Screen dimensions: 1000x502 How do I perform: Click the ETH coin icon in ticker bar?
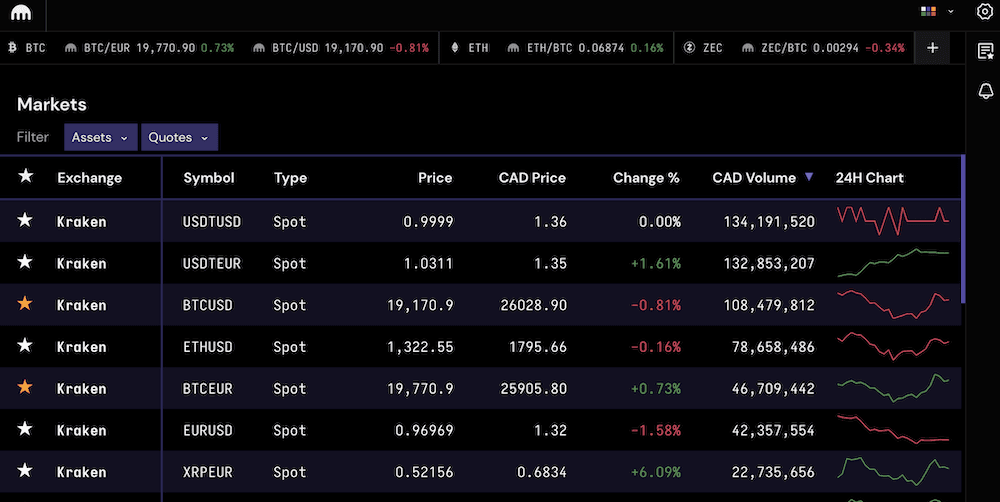[455, 48]
